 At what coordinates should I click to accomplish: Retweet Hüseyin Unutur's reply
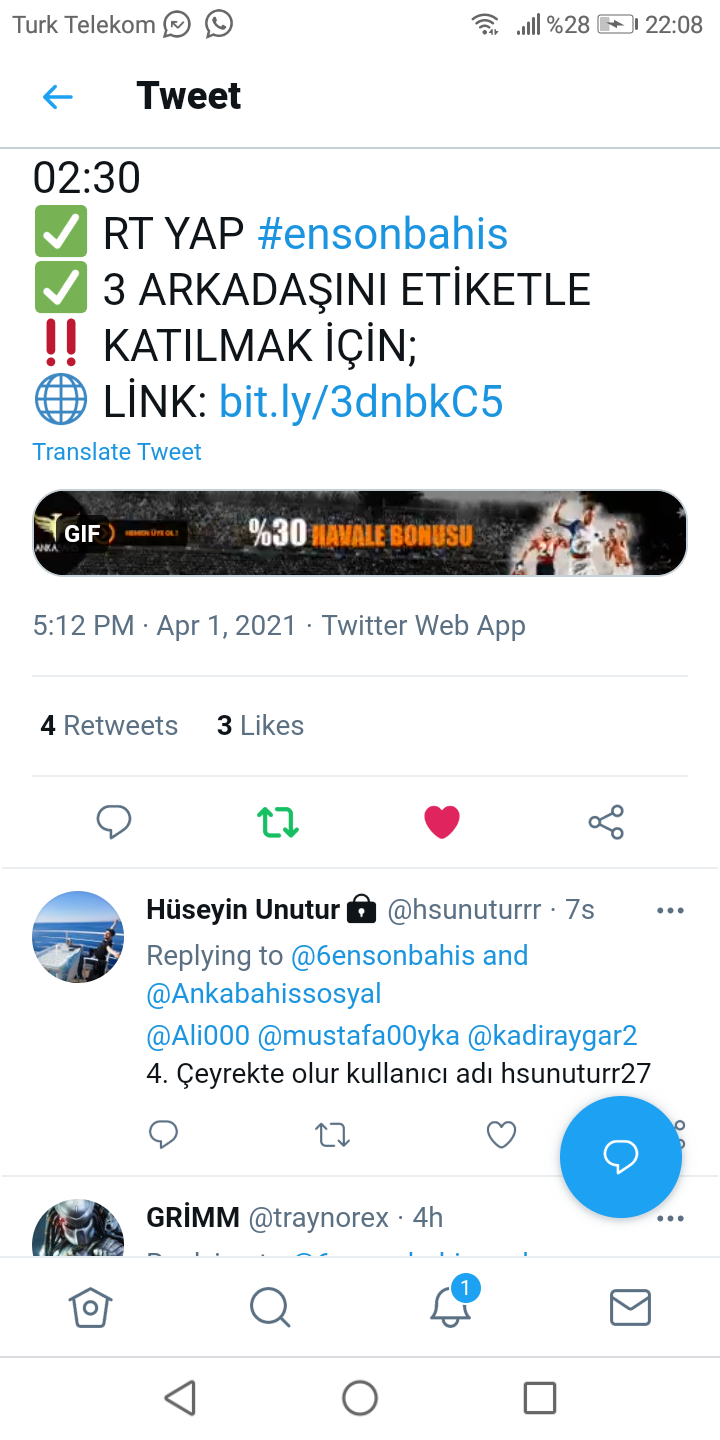tap(332, 1134)
